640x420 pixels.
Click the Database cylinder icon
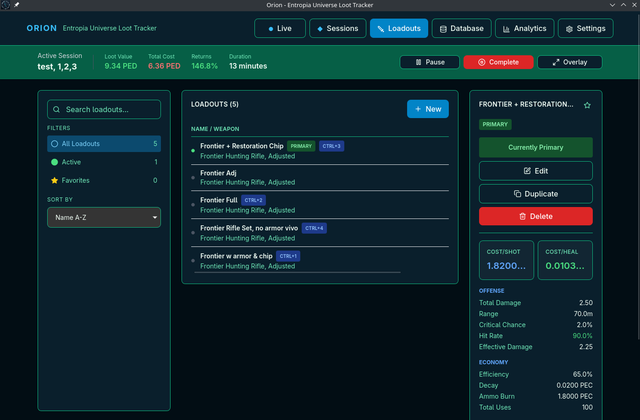(x=443, y=29)
